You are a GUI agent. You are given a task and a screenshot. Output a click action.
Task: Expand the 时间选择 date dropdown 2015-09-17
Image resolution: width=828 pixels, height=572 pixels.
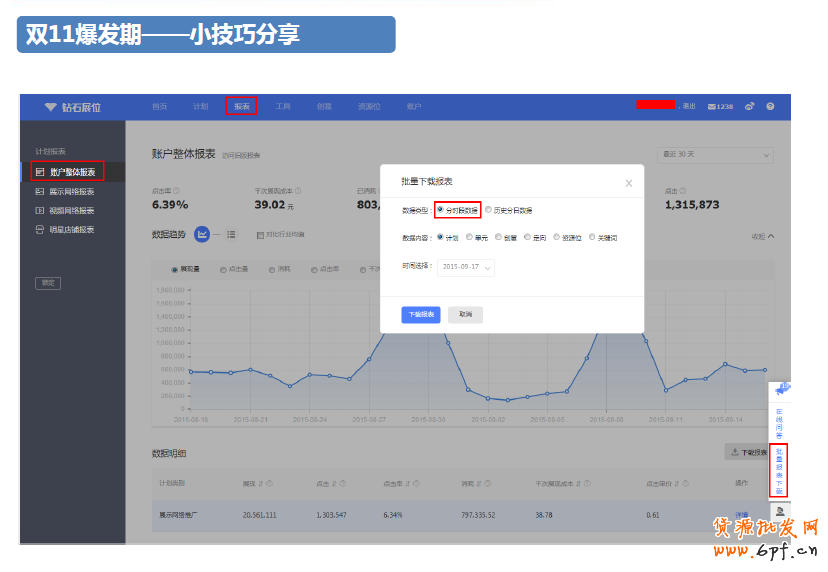click(466, 267)
